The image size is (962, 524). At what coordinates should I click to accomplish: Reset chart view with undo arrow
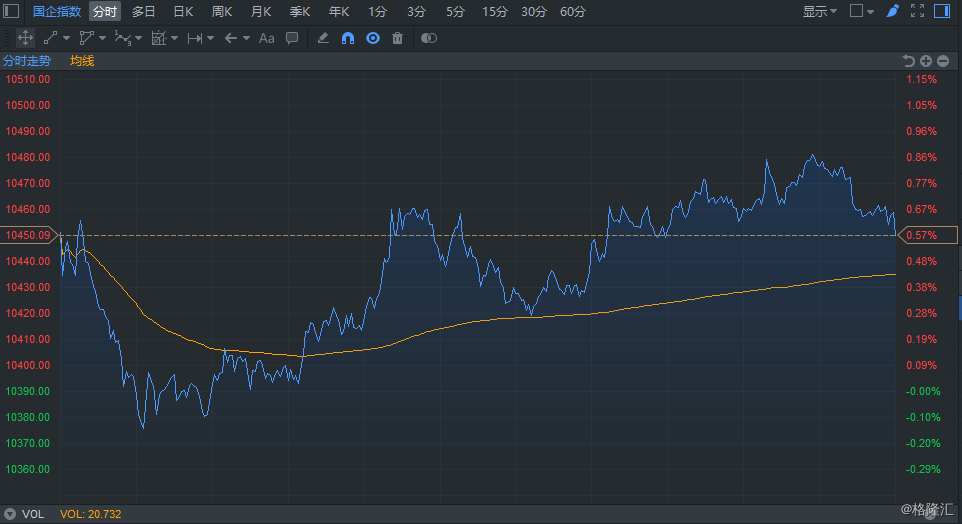(909, 61)
